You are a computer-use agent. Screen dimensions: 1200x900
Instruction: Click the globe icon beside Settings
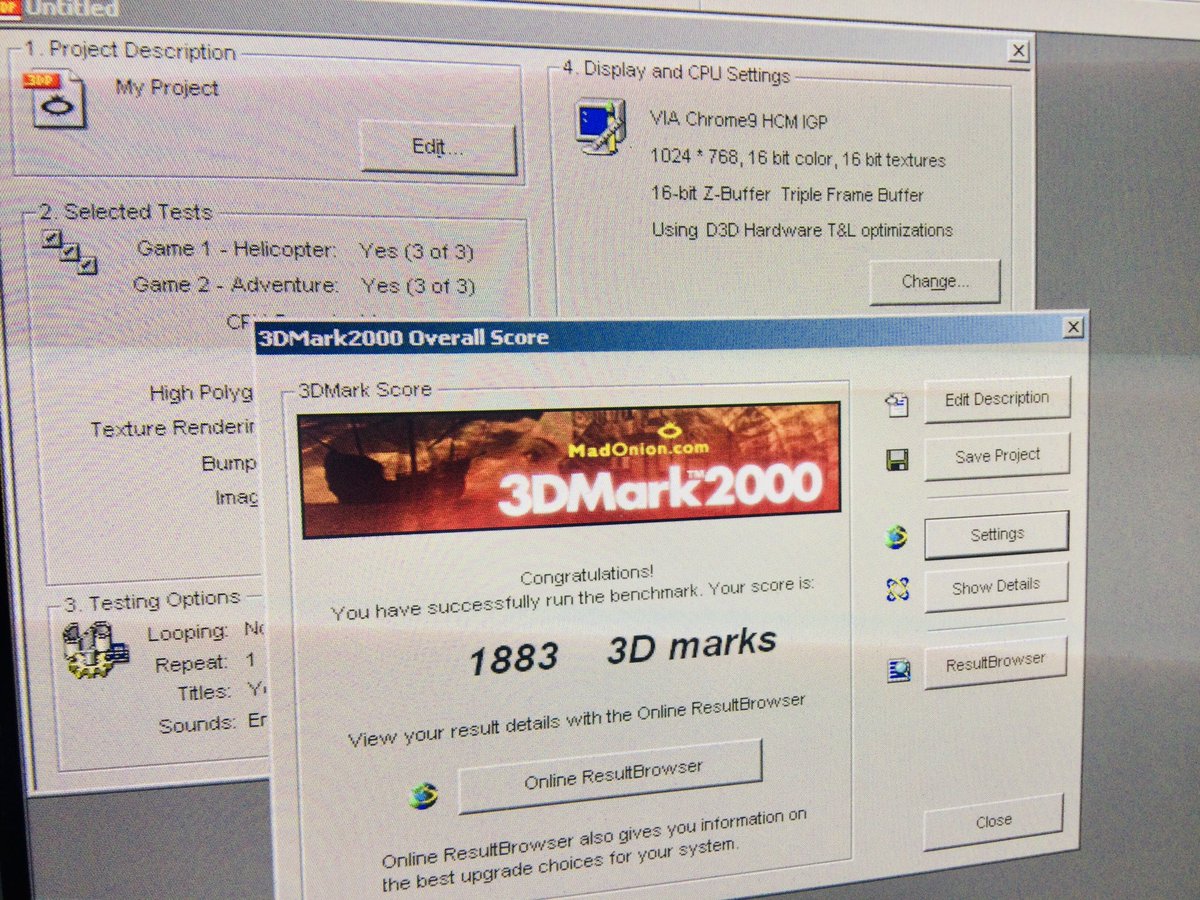click(896, 537)
